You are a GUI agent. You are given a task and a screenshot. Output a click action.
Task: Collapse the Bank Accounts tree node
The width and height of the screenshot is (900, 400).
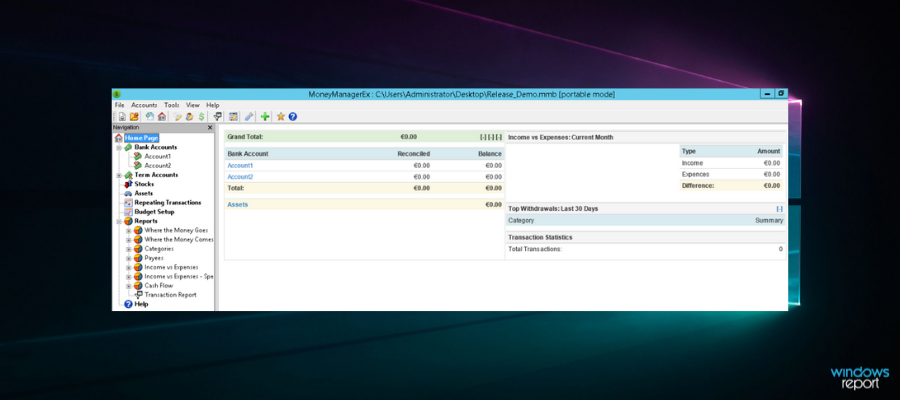coord(119,147)
